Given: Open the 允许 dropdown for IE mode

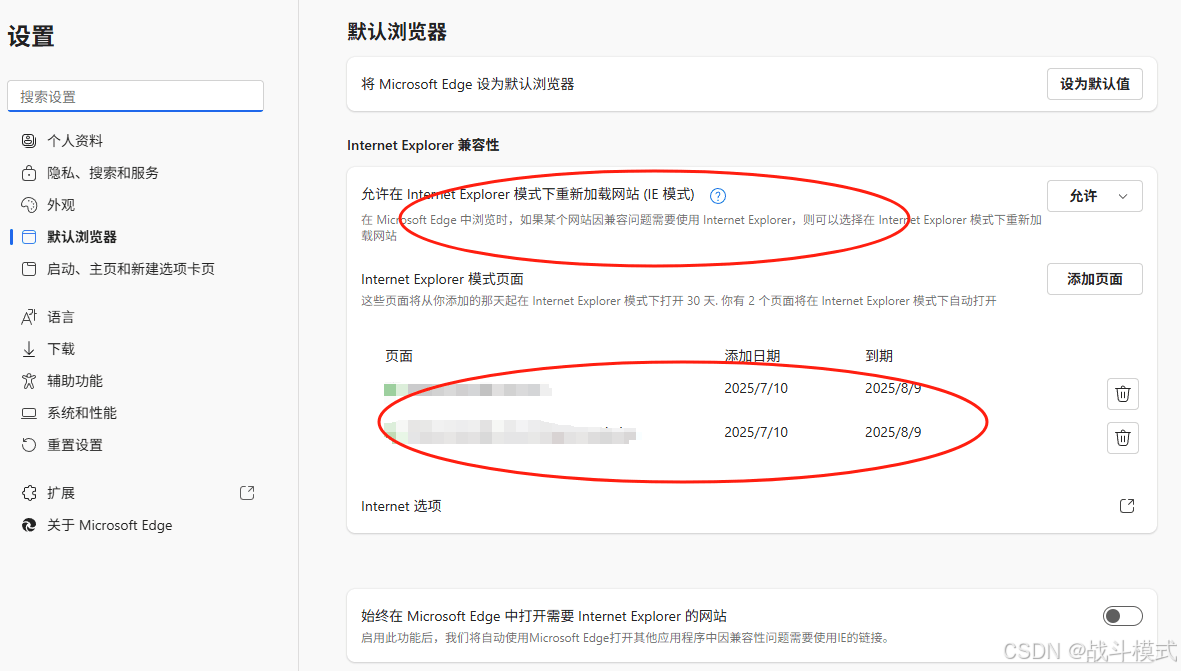Looking at the screenshot, I should (1094, 196).
